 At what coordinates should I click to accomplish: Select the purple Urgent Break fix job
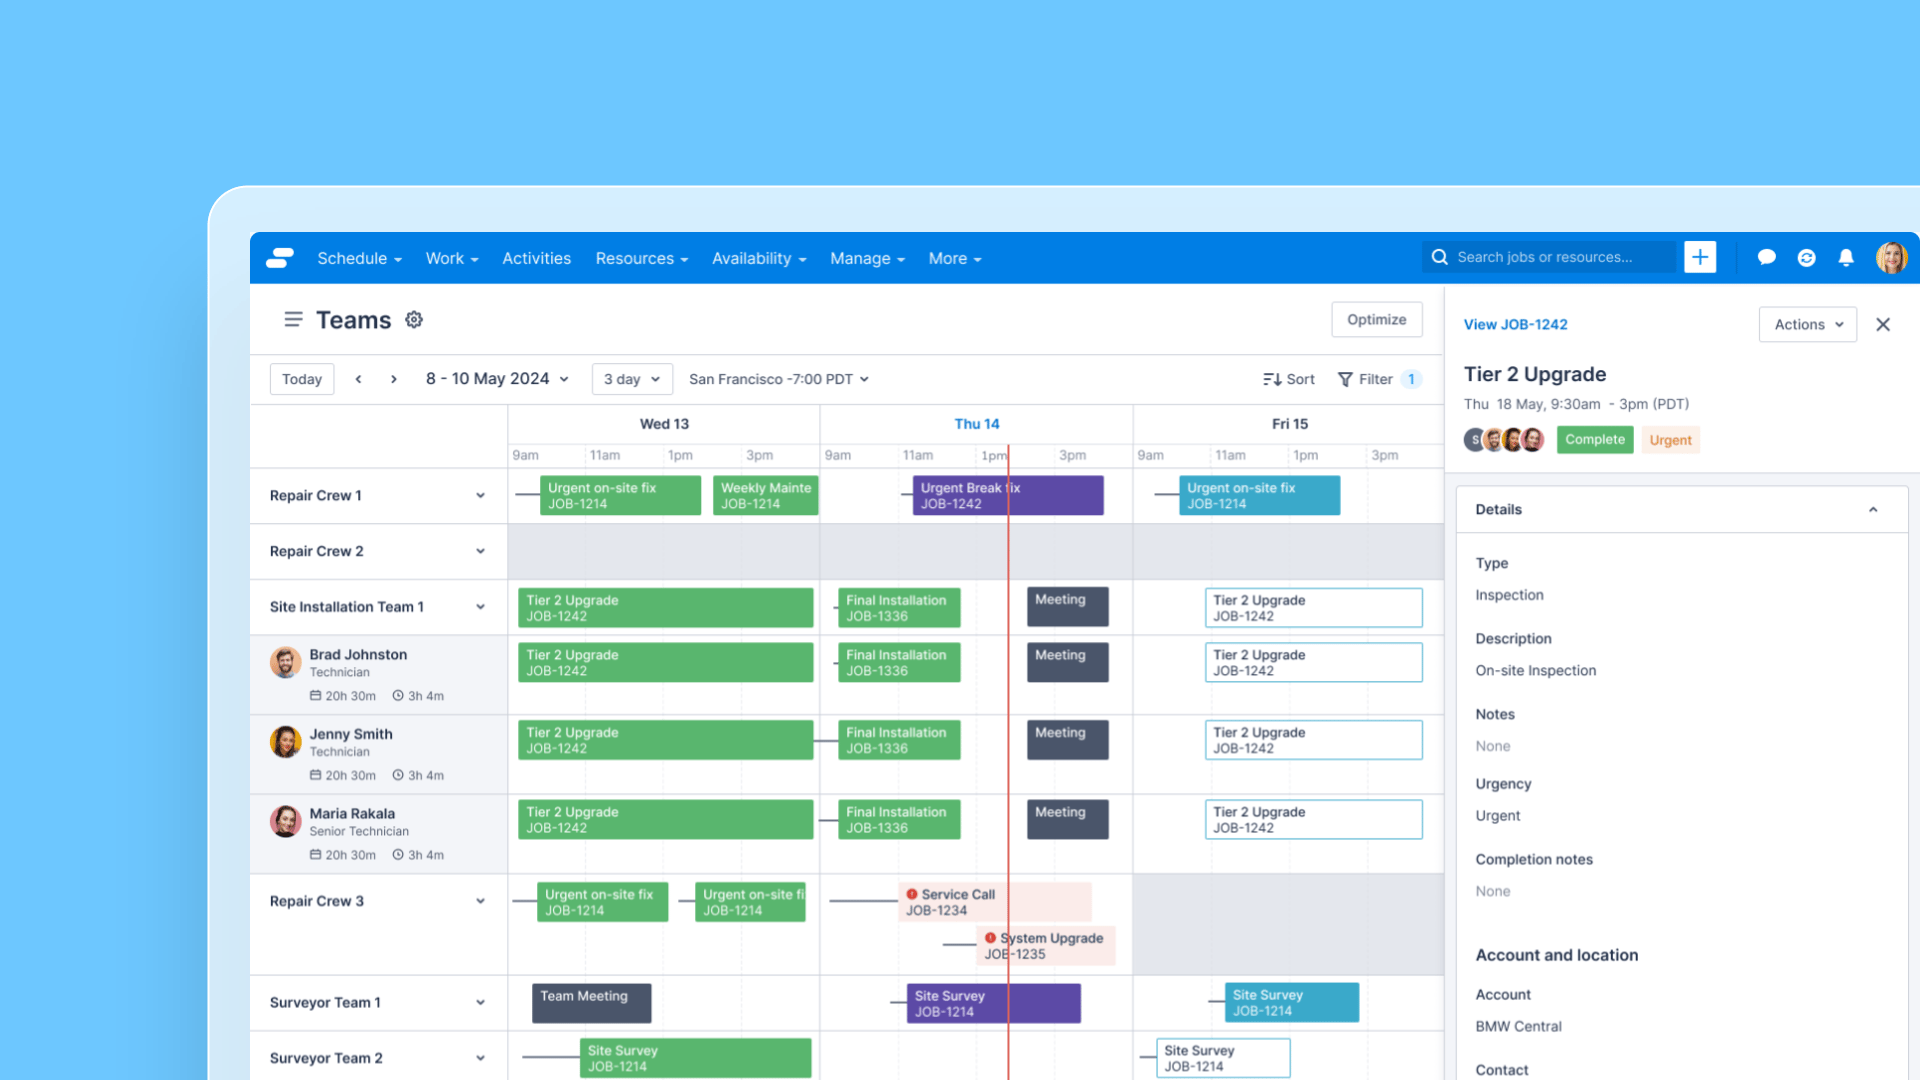click(1008, 495)
